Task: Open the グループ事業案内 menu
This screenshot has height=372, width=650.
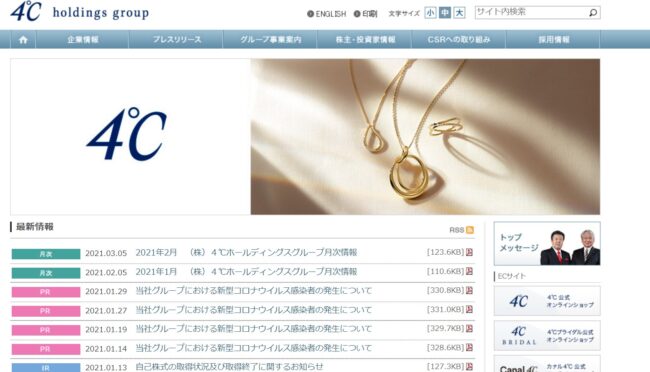Action: point(271,40)
